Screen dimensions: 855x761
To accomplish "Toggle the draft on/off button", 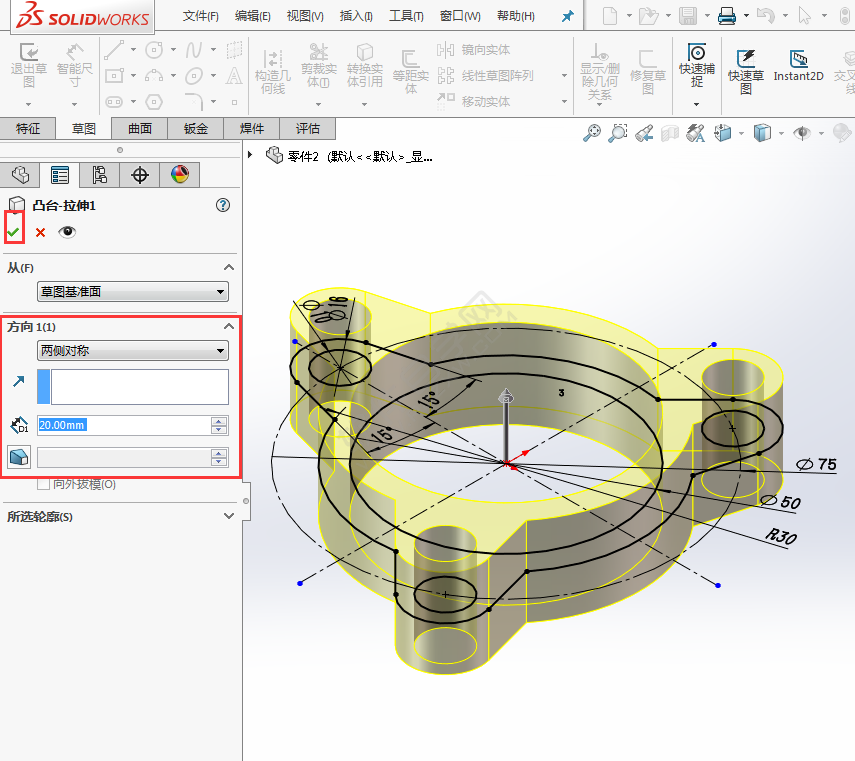I will (19, 457).
